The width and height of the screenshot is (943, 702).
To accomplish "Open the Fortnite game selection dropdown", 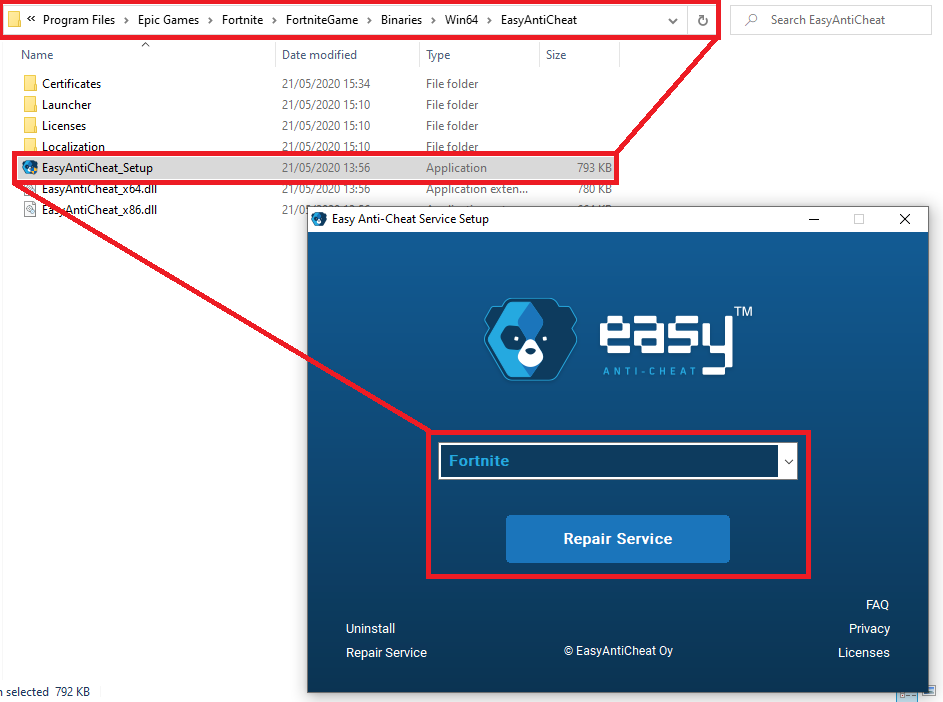I will [788, 461].
